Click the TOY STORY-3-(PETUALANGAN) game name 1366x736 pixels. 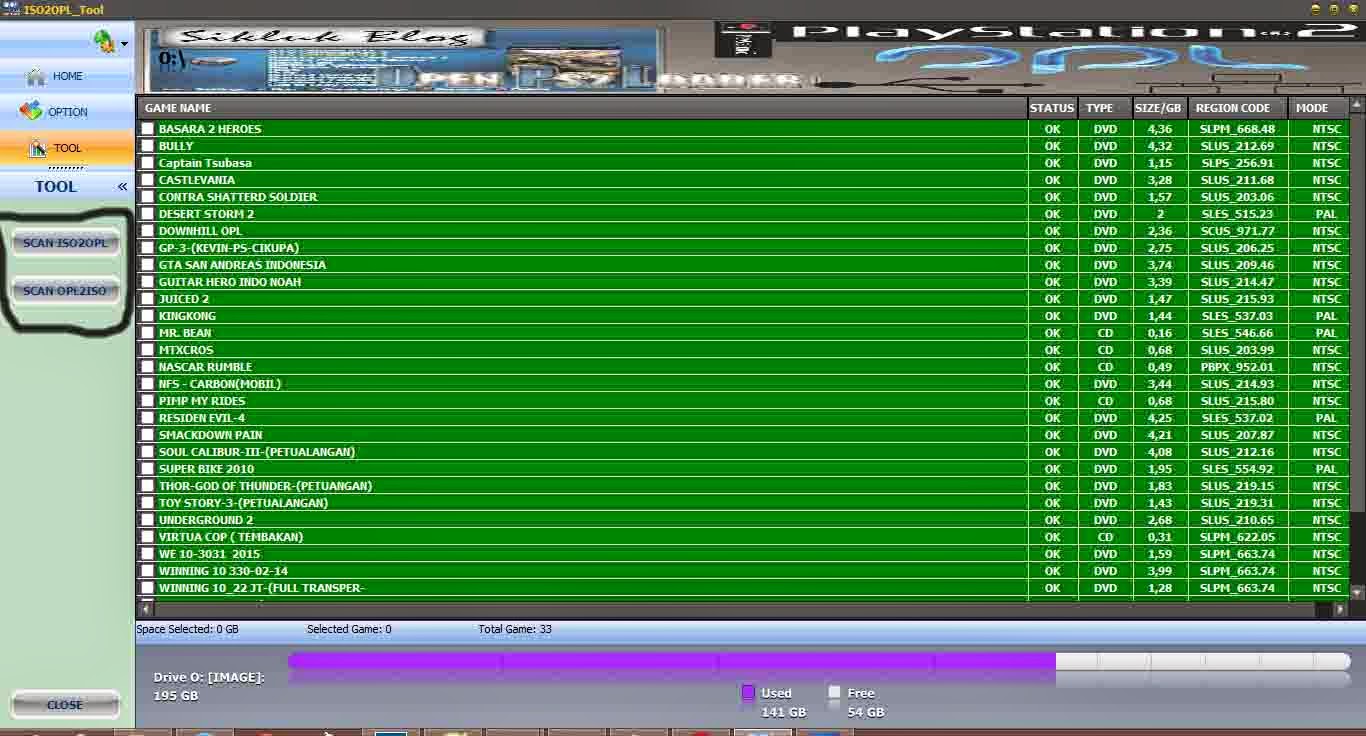[243, 503]
